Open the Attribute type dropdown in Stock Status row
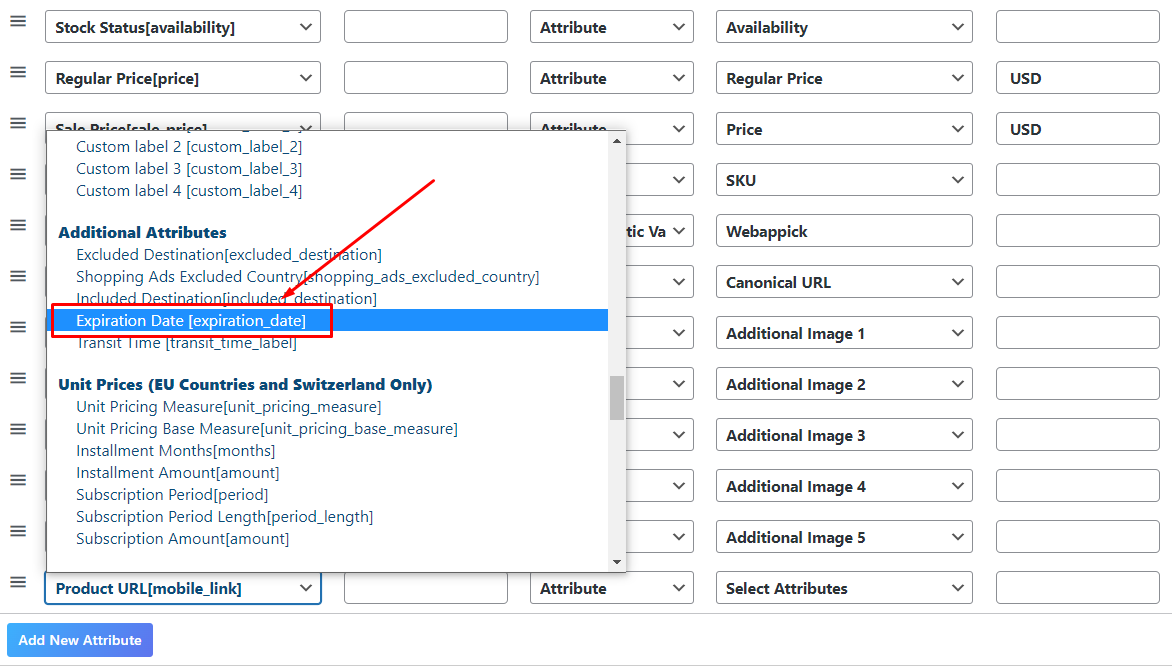The height and width of the screenshot is (666, 1172). 610,27
